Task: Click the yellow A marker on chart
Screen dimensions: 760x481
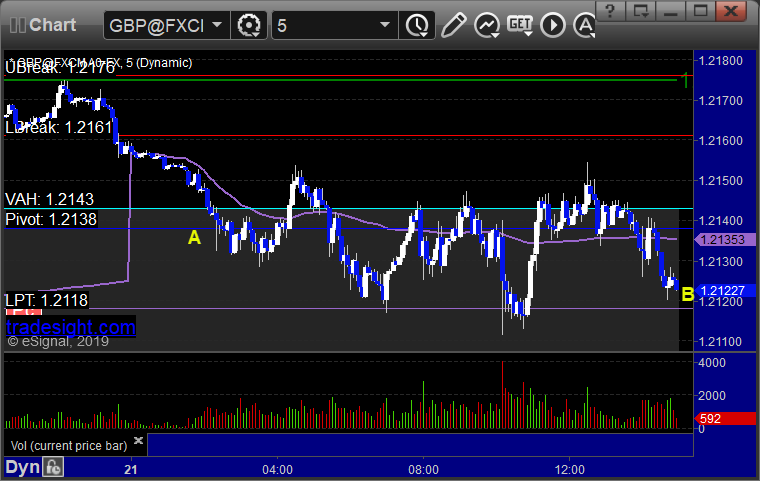Action: click(194, 238)
